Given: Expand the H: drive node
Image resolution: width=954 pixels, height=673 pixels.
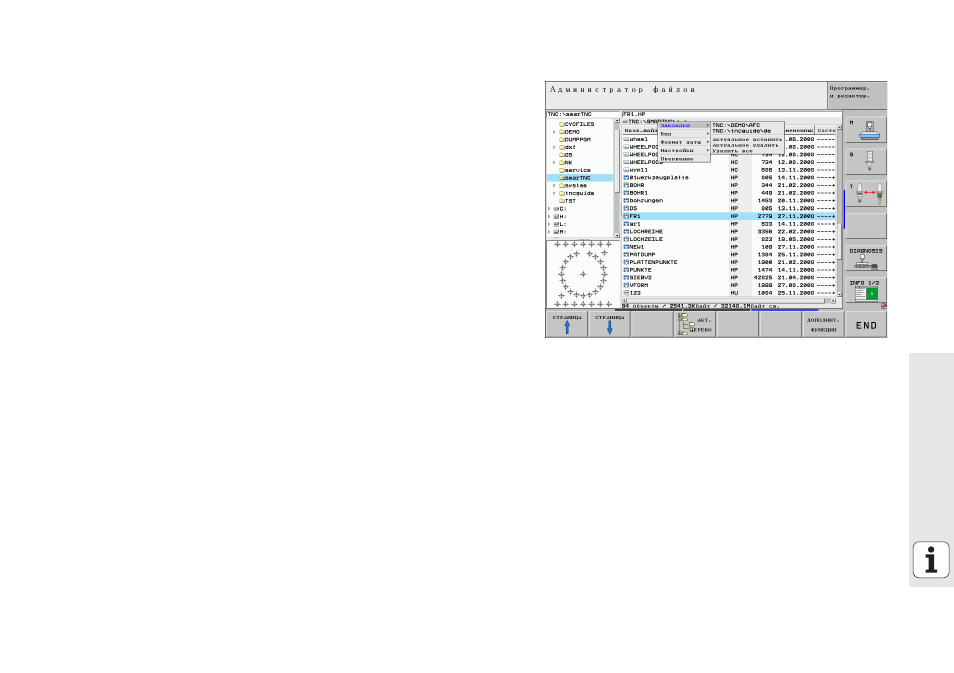Looking at the screenshot, I should [x=549, y=217].
